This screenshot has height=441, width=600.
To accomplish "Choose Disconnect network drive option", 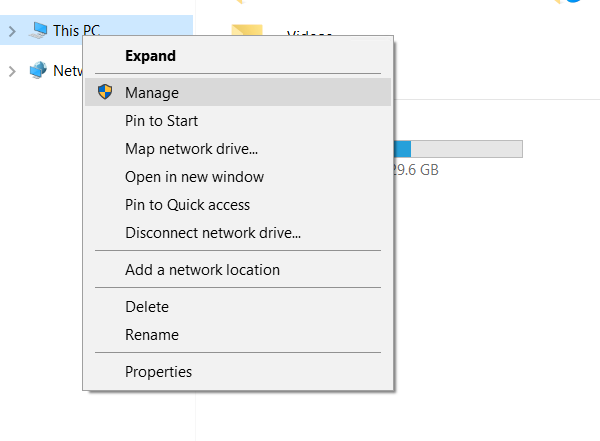I will click(x=212, y=233).
